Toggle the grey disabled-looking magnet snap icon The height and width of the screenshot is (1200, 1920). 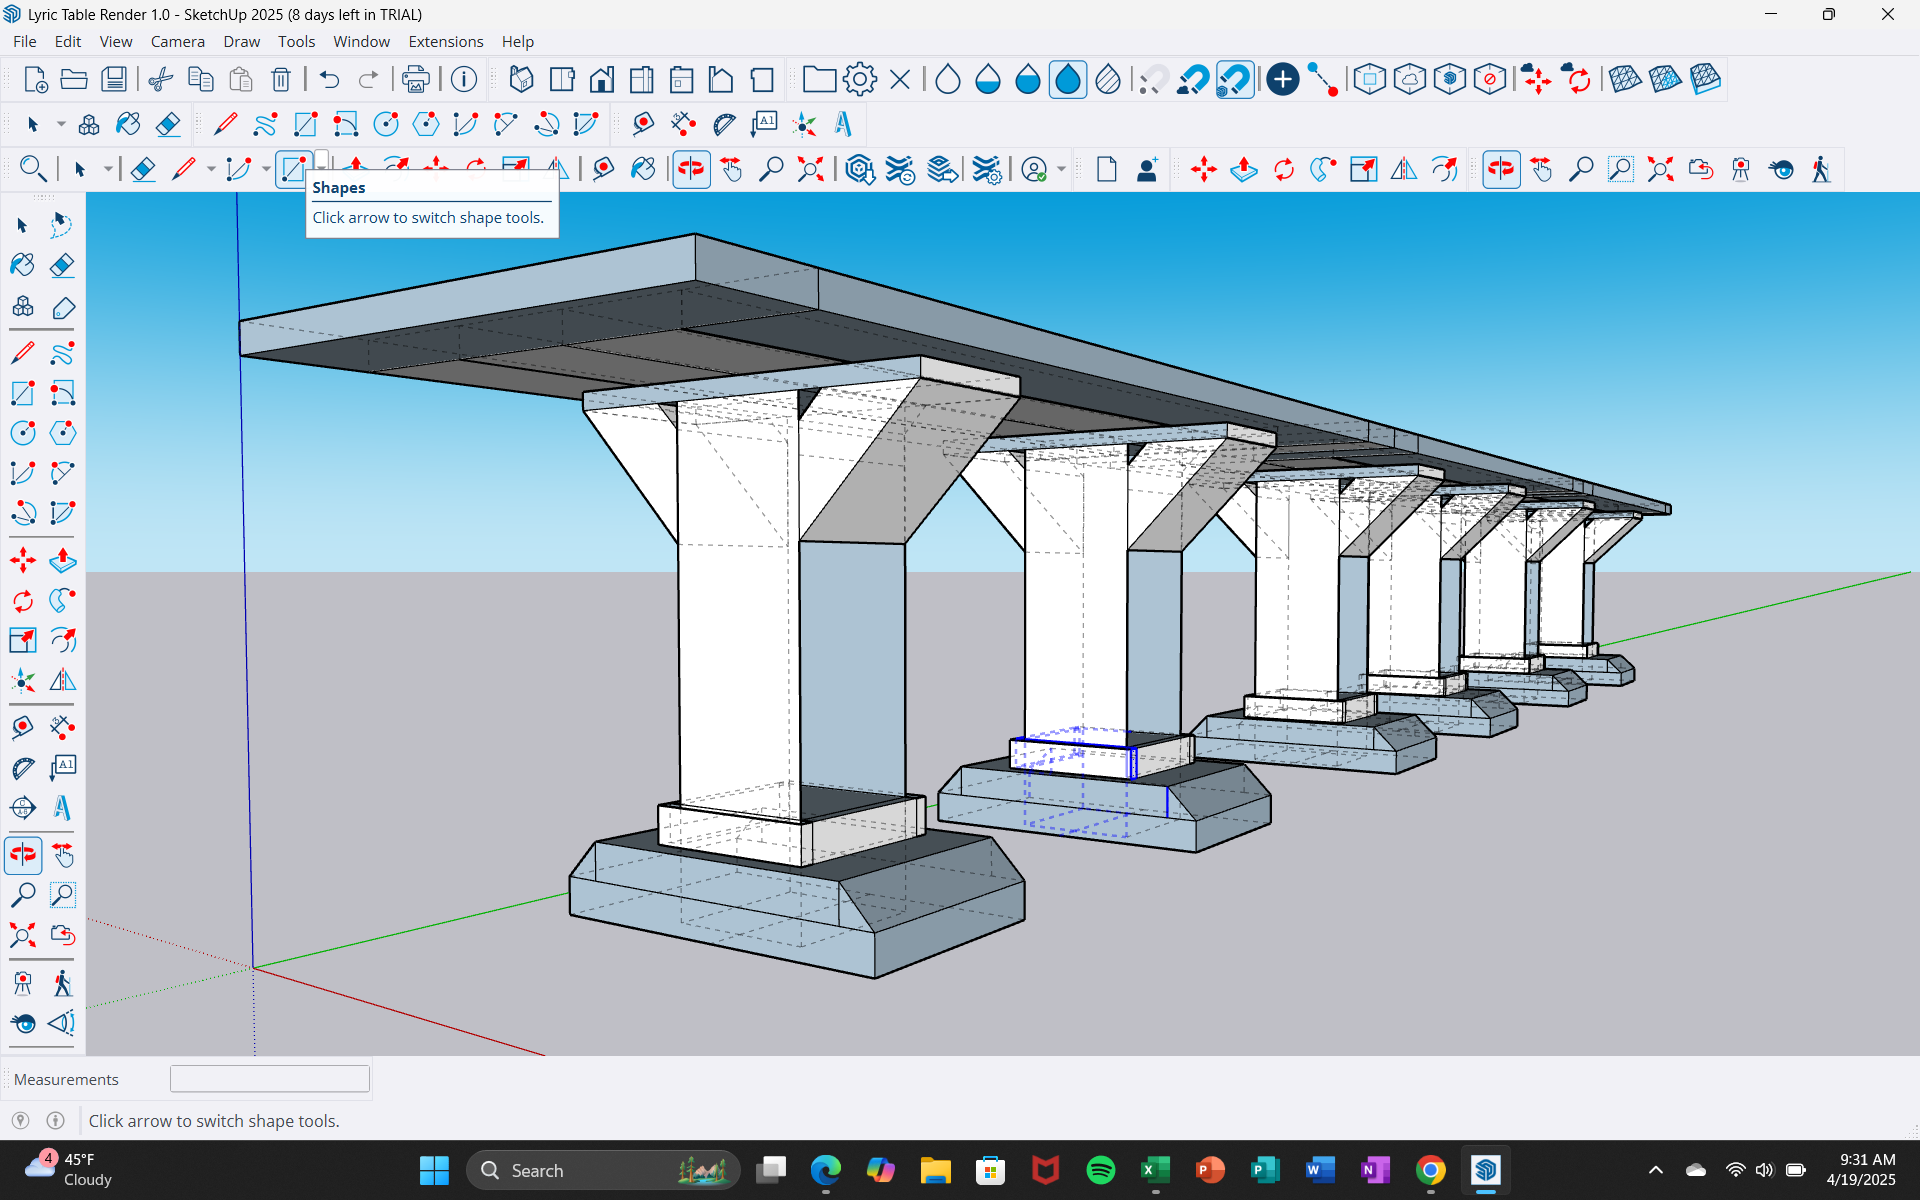pos(1153,79)
